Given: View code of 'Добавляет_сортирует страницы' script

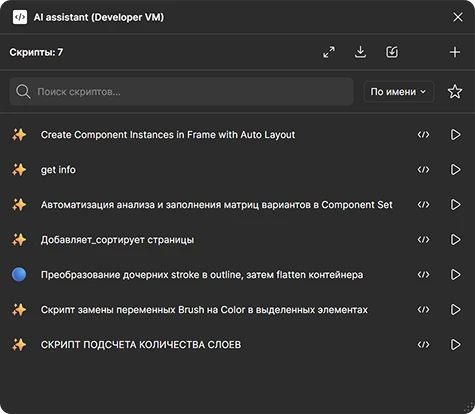Looking at the screenshot, I should pyautogui.click(x=423, y=240).
